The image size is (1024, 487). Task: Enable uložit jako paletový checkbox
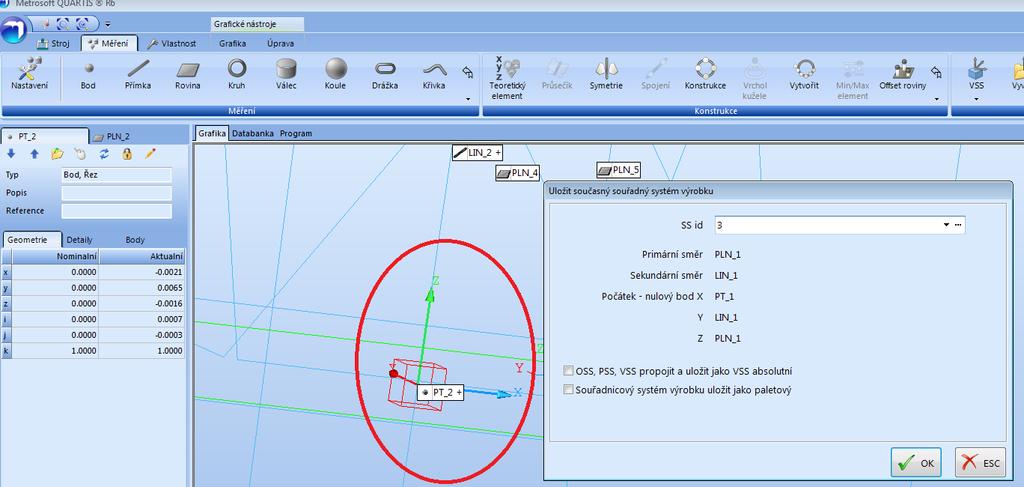coord(568,390)
